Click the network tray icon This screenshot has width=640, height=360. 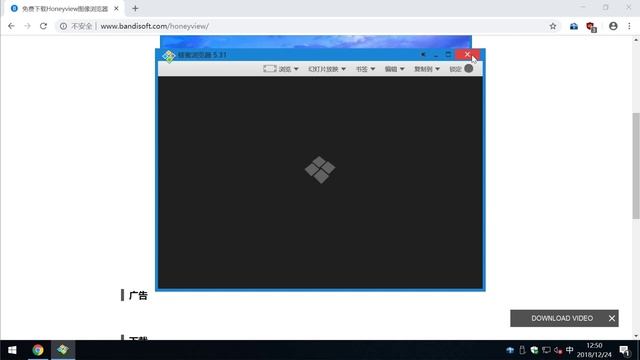point(546,350)
